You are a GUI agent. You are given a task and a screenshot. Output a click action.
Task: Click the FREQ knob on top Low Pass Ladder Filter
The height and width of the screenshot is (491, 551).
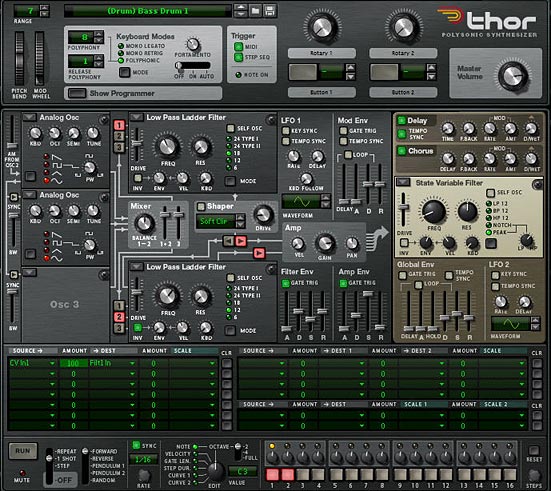[167, 147]
